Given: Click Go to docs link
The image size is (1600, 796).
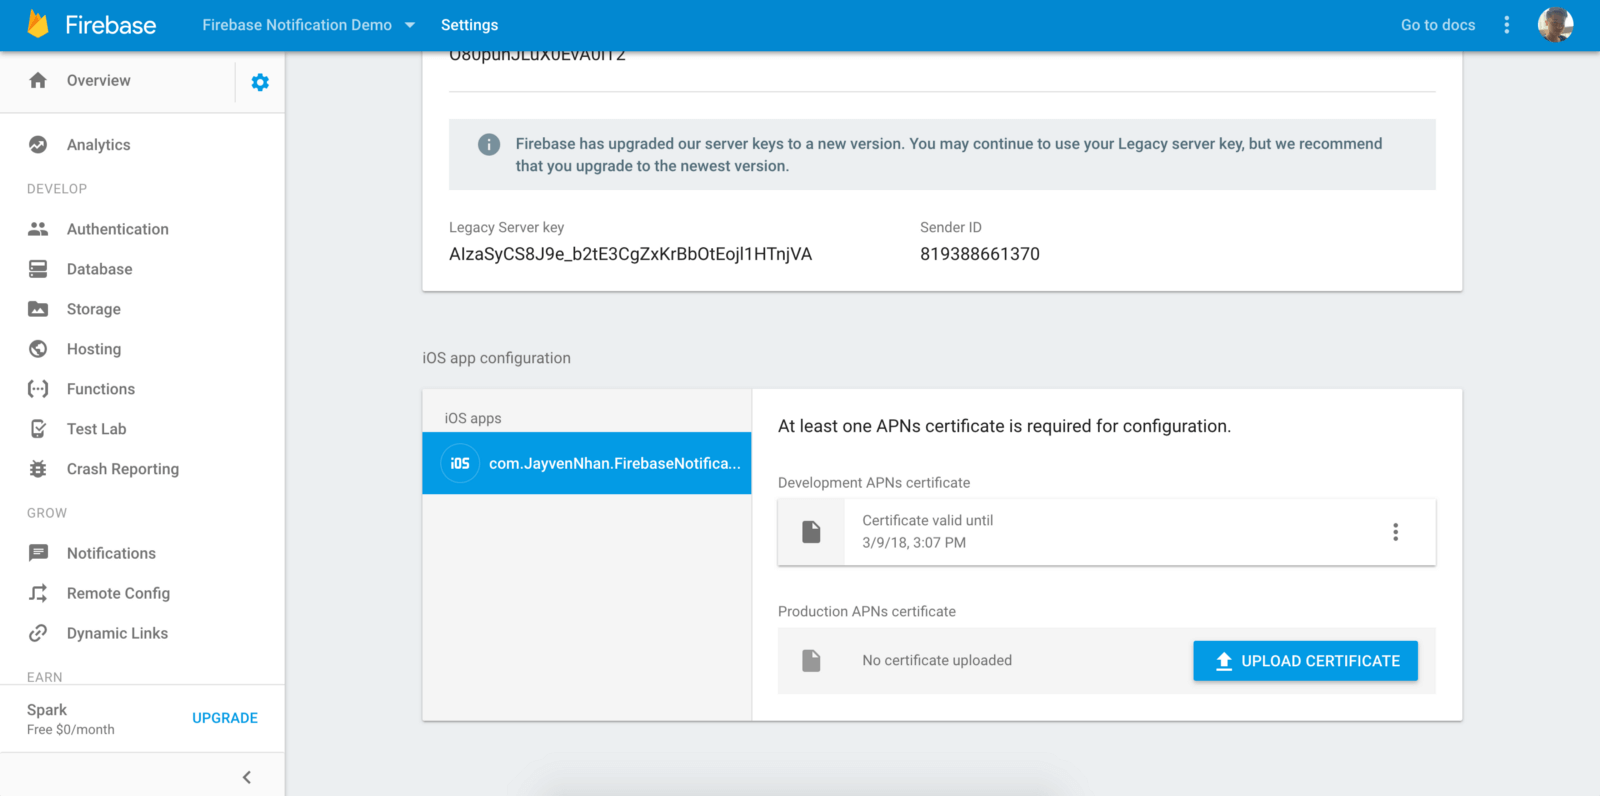Looking at the screenshot, I should [1438, 25].
